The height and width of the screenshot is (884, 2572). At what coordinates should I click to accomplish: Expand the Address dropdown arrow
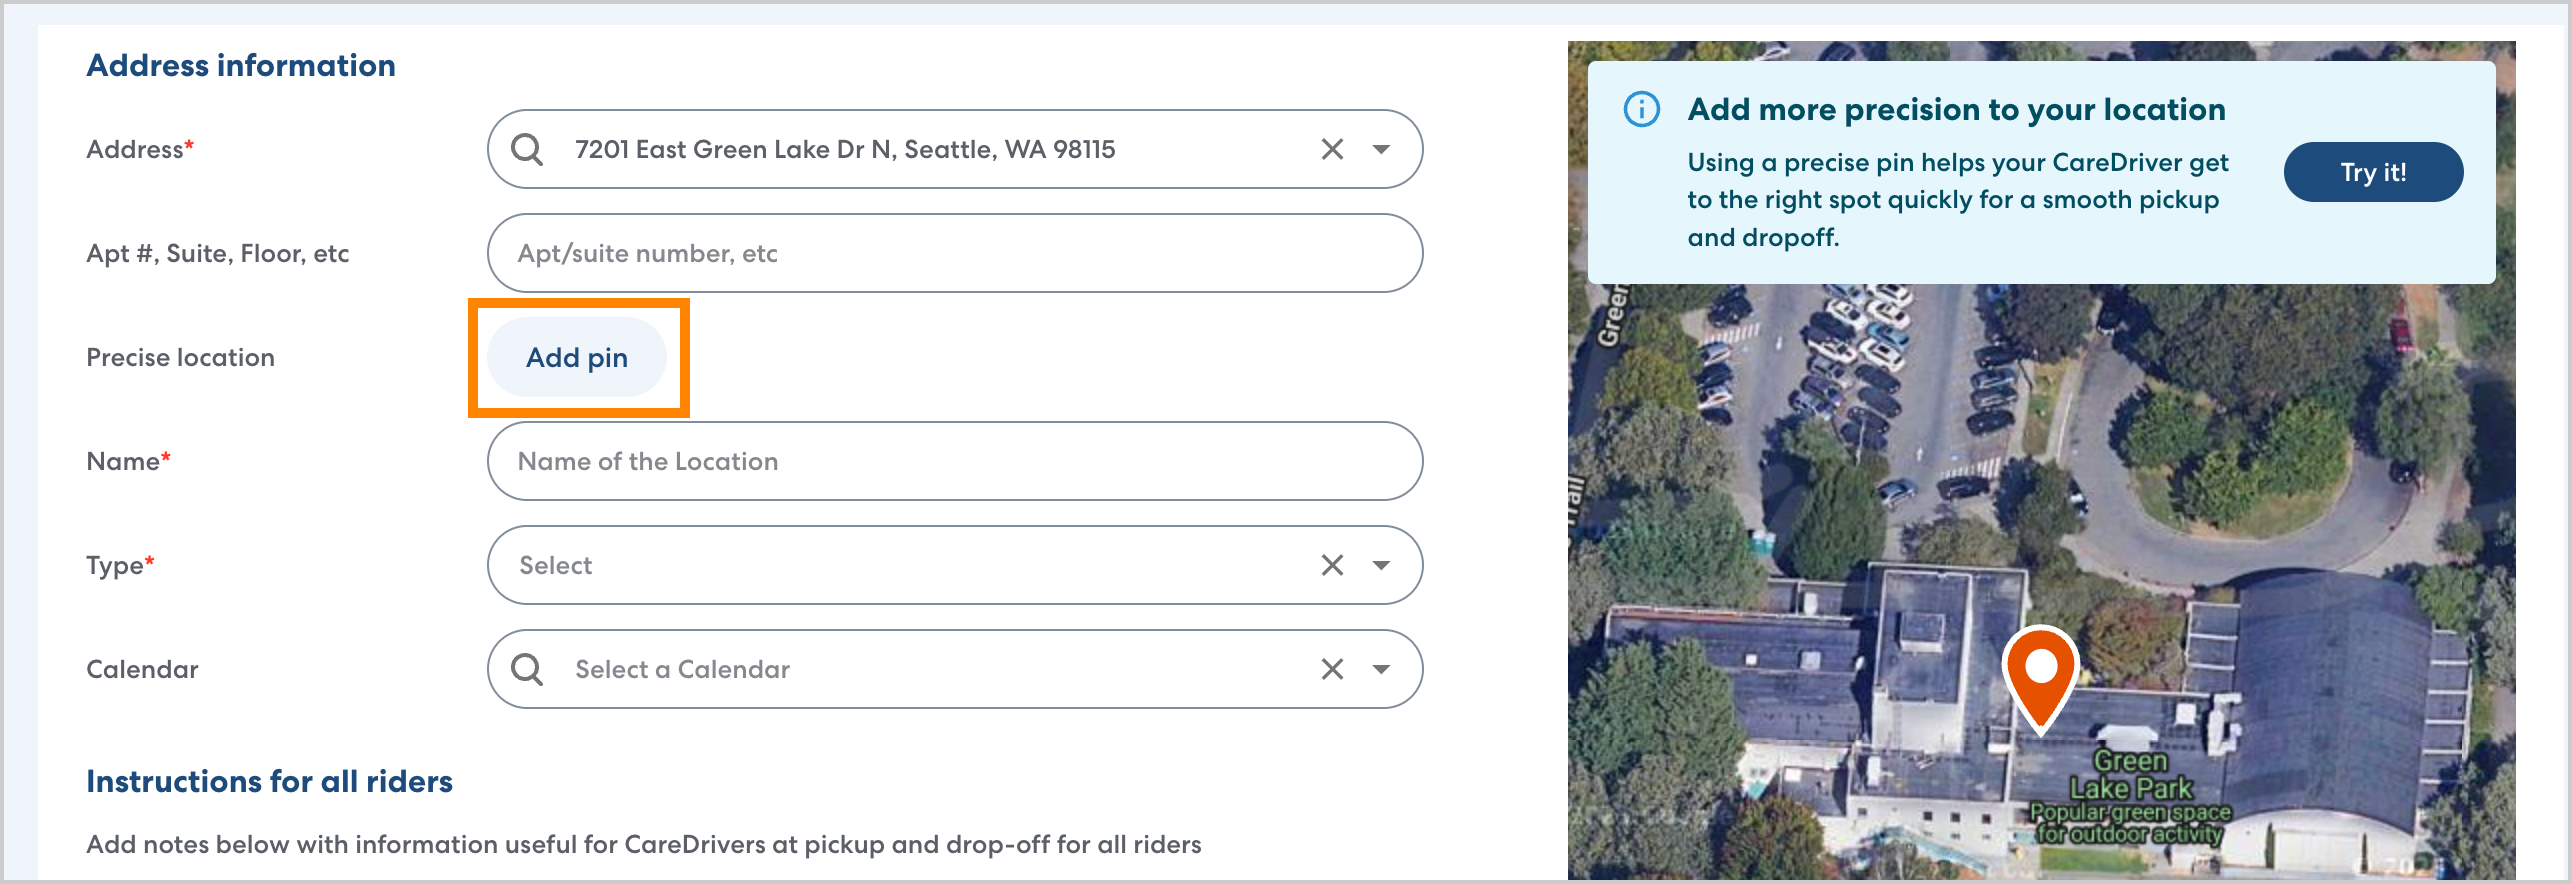pyautogui.click(x=1382, y=150)
